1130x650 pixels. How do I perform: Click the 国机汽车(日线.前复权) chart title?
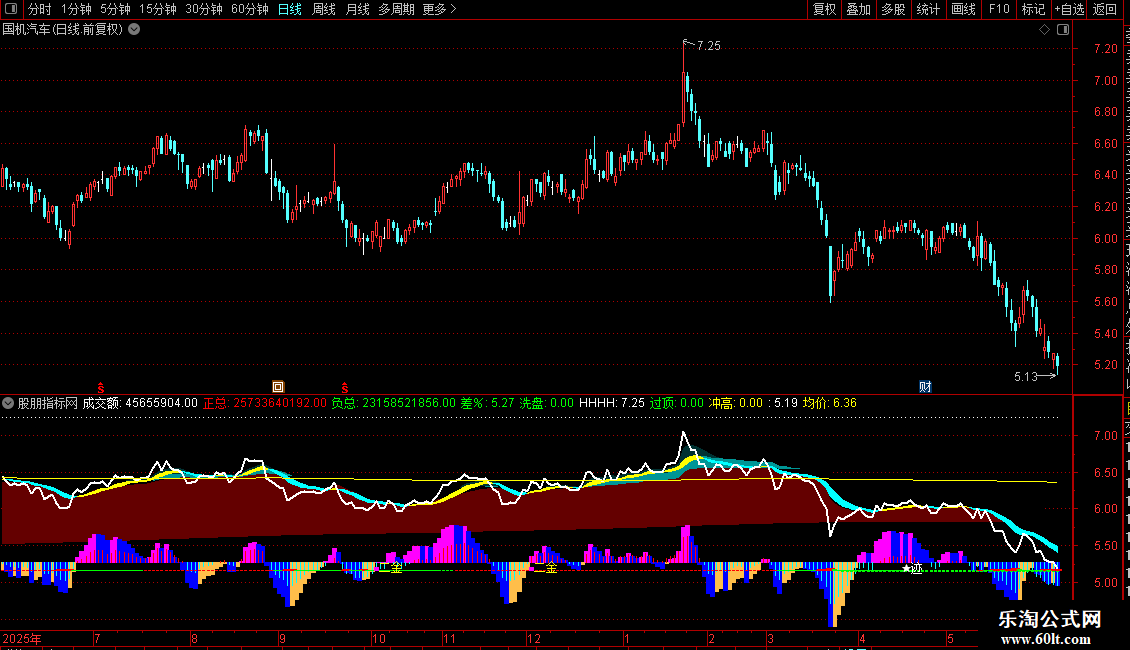coord(63,30)
